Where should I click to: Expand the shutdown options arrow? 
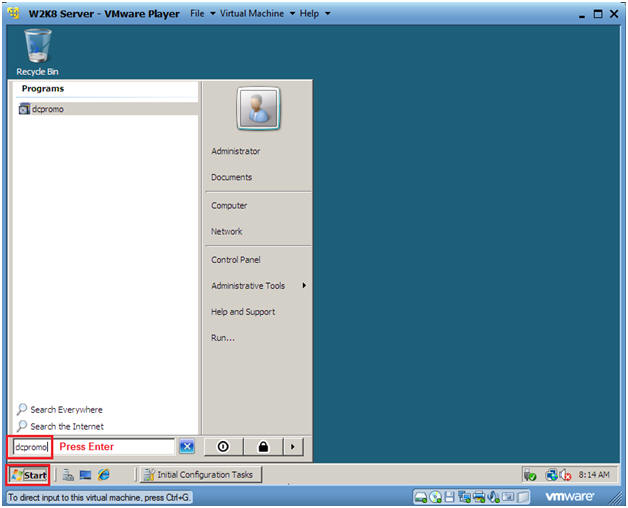[x=293, y=446]
